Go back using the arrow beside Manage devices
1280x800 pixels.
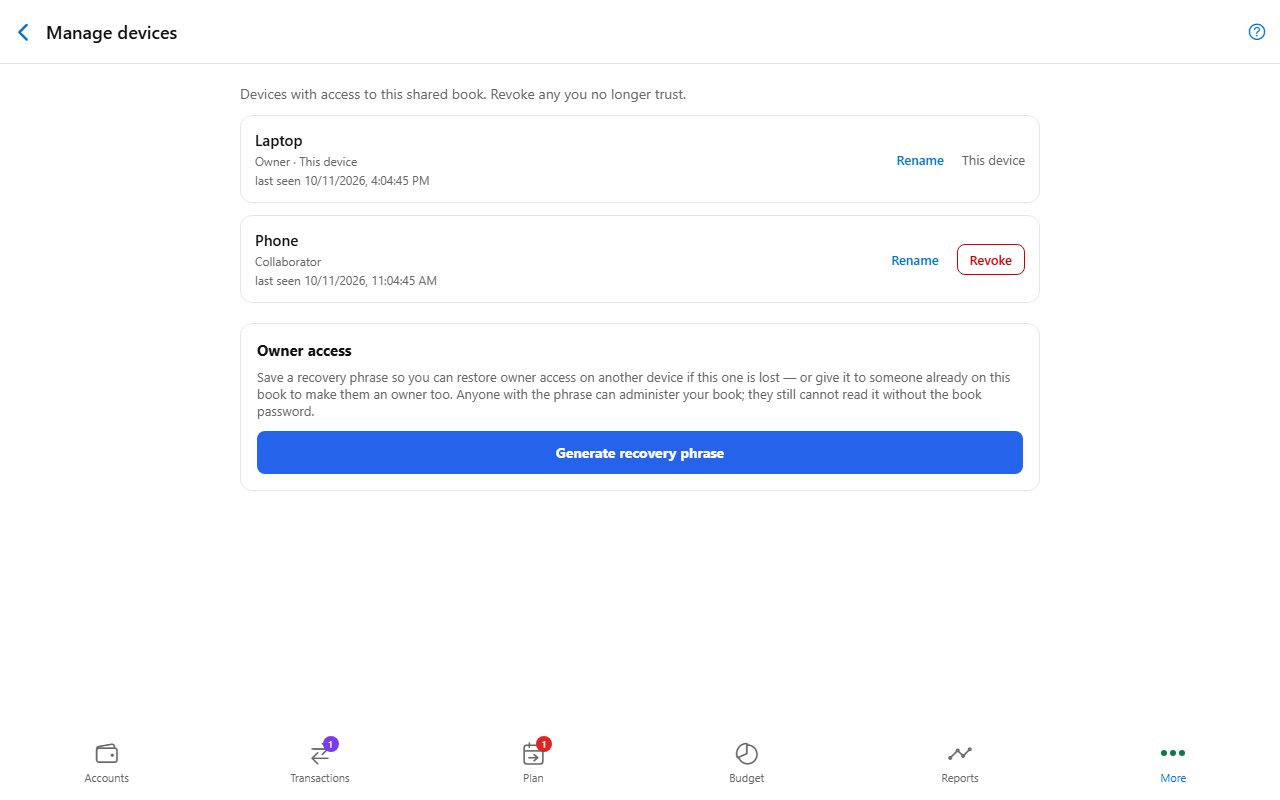[24, 33]
